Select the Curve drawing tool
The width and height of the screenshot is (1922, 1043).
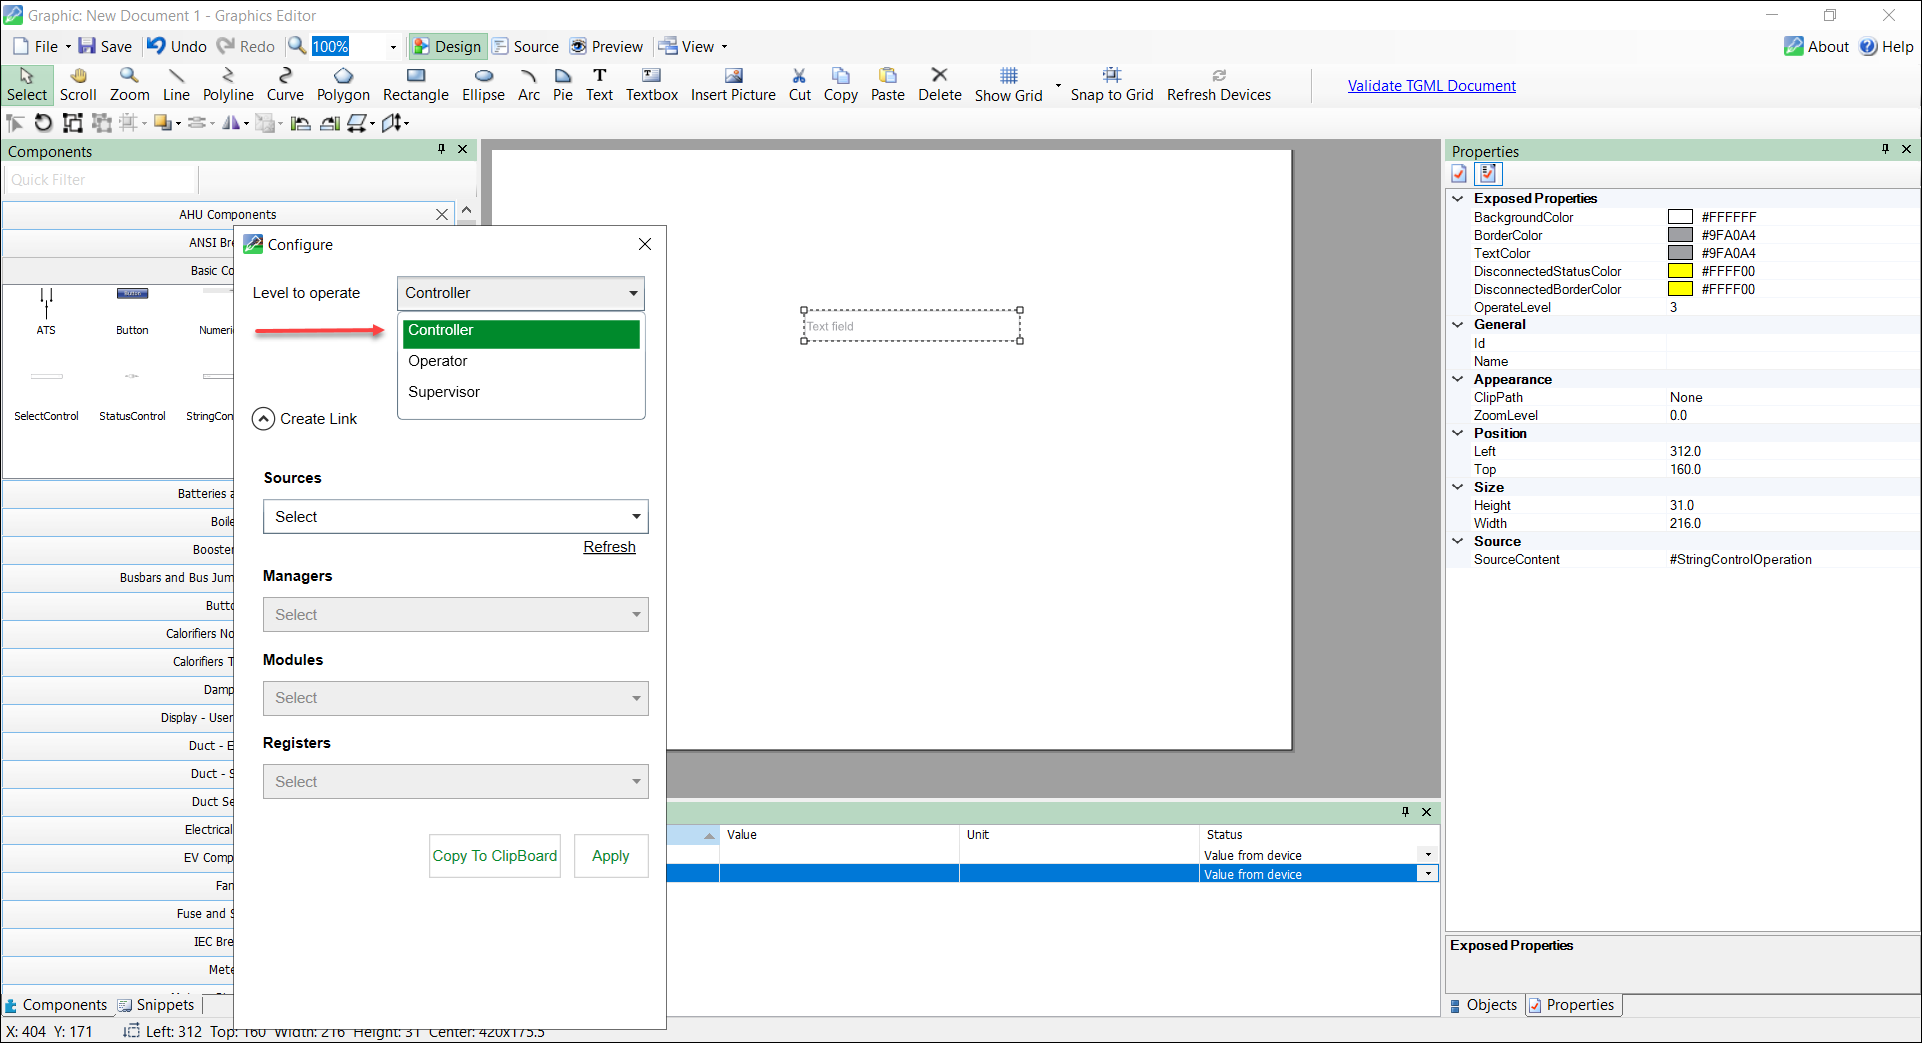click(x=285, y=85)
